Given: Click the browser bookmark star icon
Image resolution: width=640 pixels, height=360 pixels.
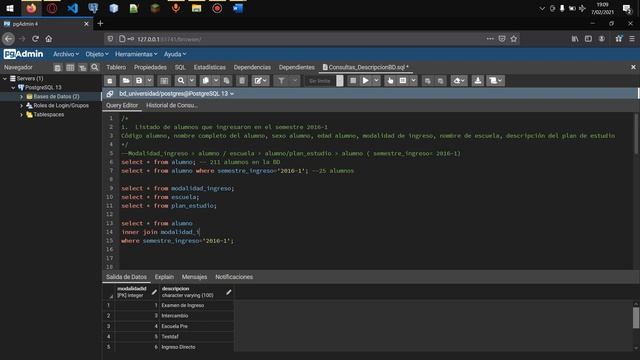Looking at the screenshot, I should pyautogui.click(x=514, y=39).
